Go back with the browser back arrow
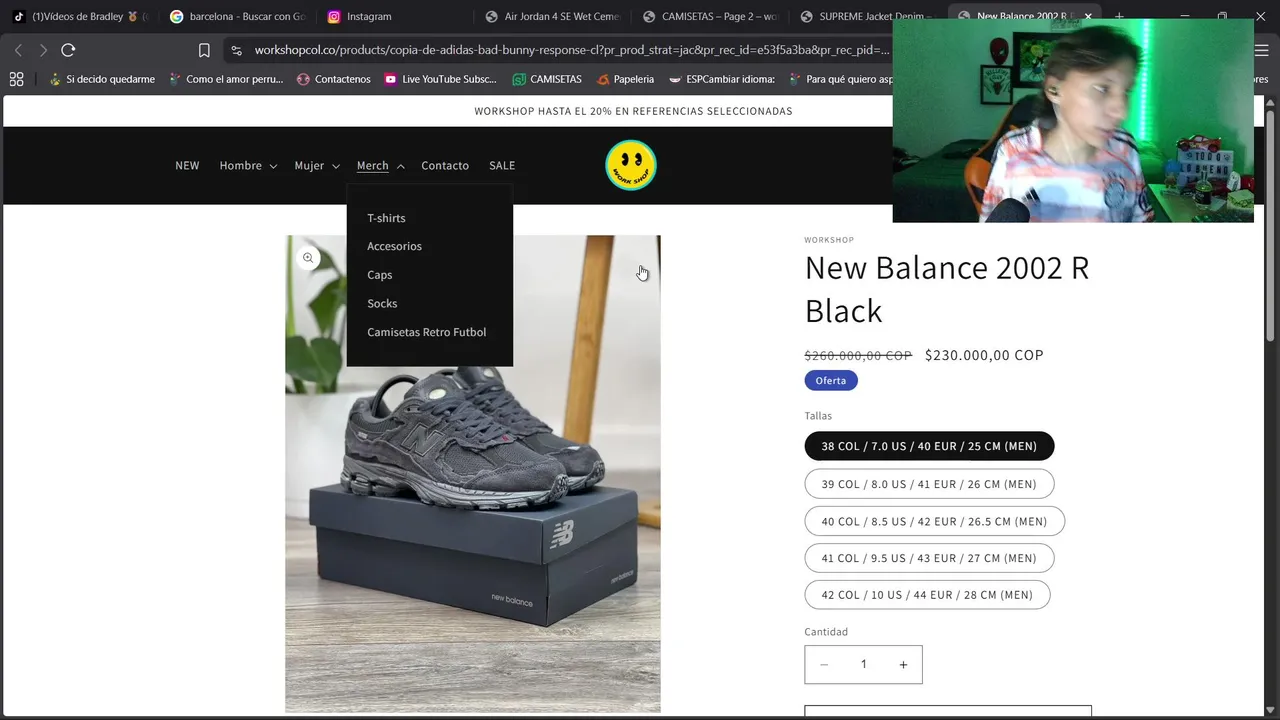This screenshot has width=1280, height=720. [x=18, y=50]
